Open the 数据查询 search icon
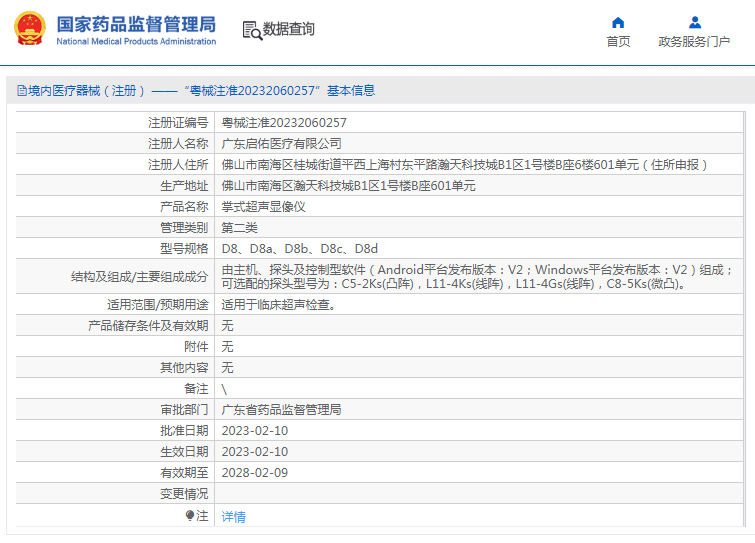Viewport: 755px width, 543px height. (x=252, y=30)
